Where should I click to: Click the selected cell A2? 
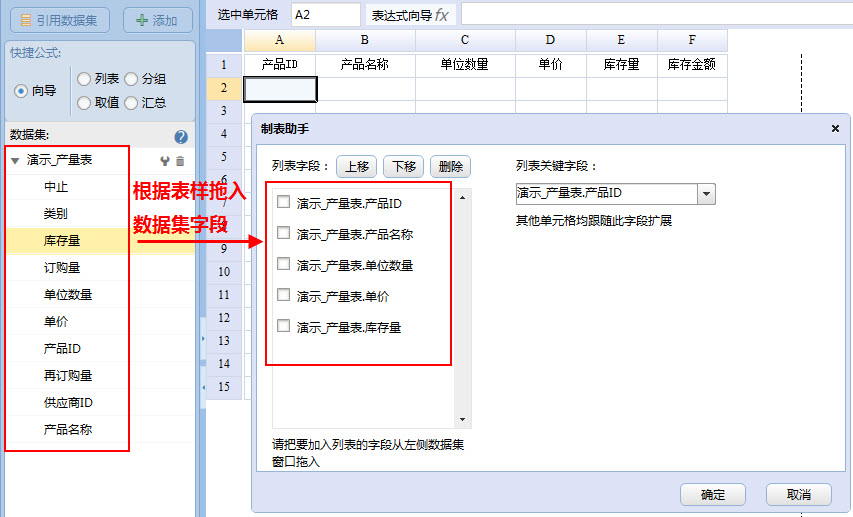click(280, 89)
